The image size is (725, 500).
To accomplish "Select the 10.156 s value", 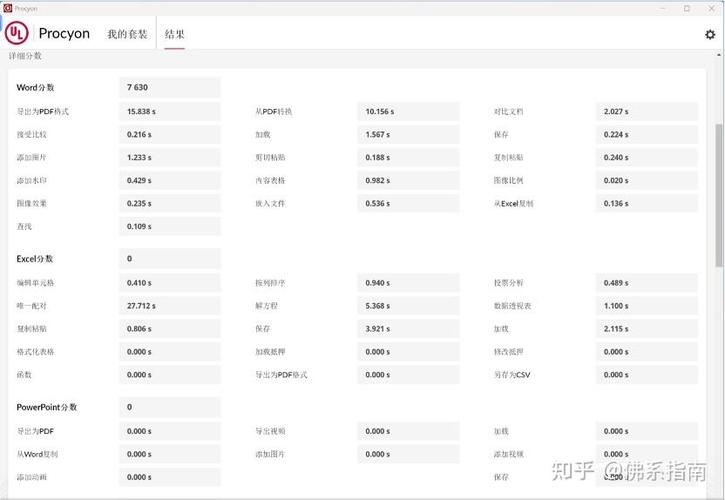I will [408, 111].
